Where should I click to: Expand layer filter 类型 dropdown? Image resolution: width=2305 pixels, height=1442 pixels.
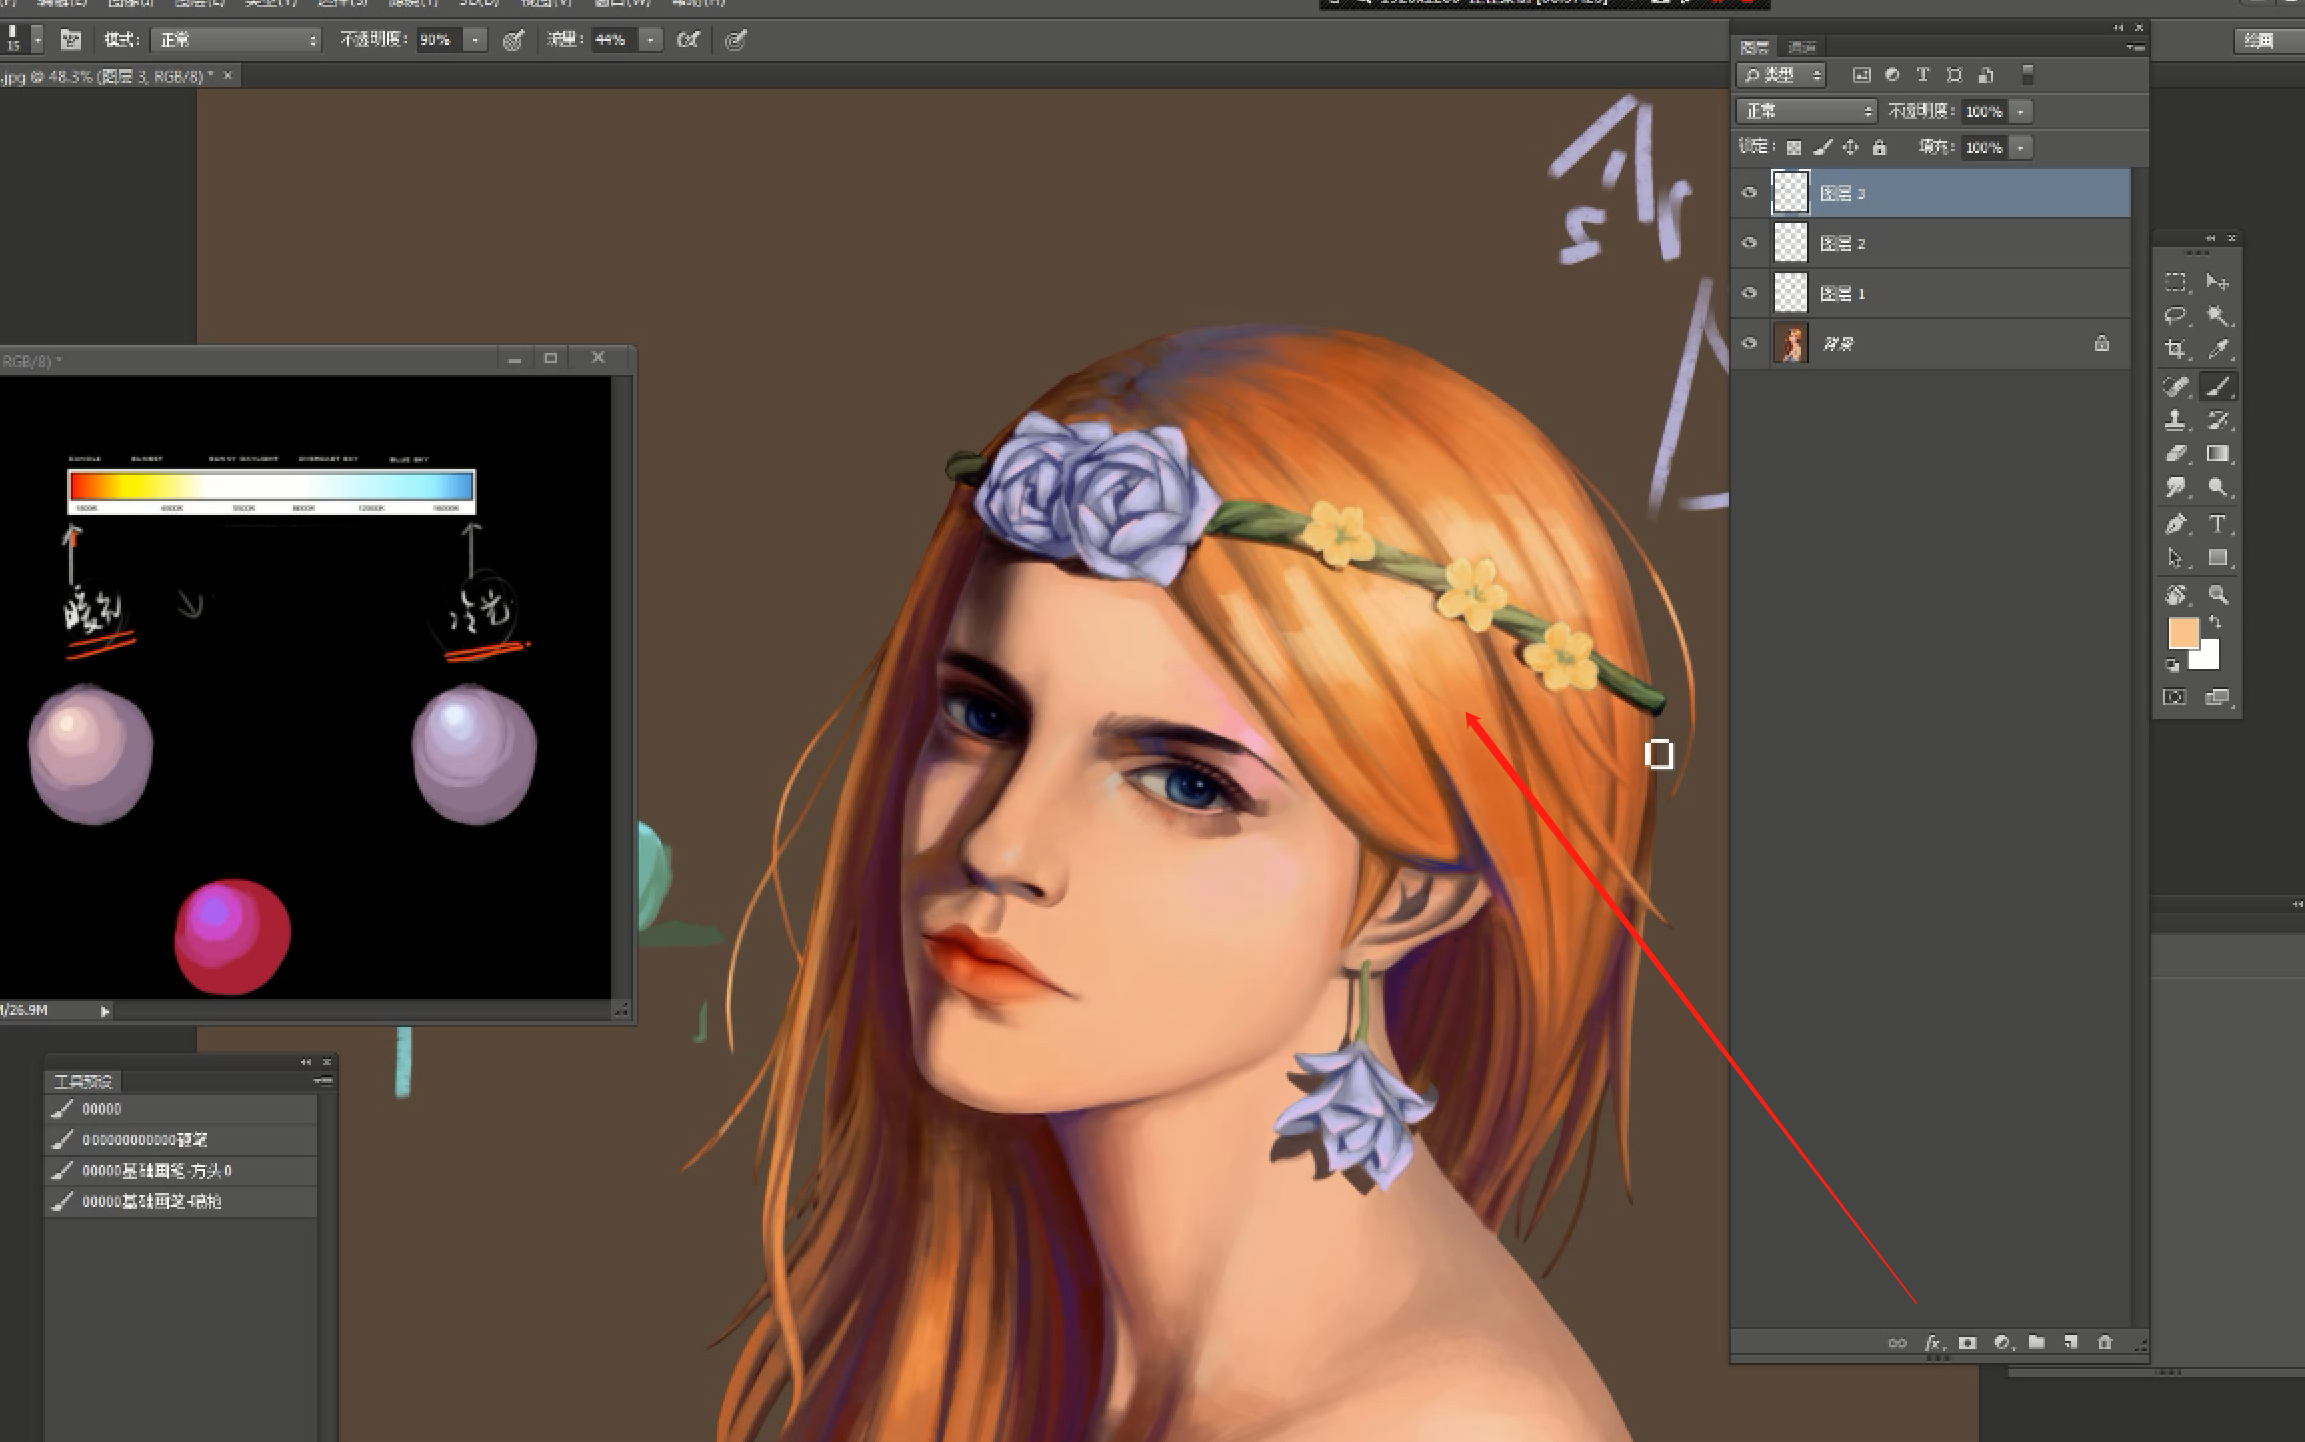(x=1782, y=75)
